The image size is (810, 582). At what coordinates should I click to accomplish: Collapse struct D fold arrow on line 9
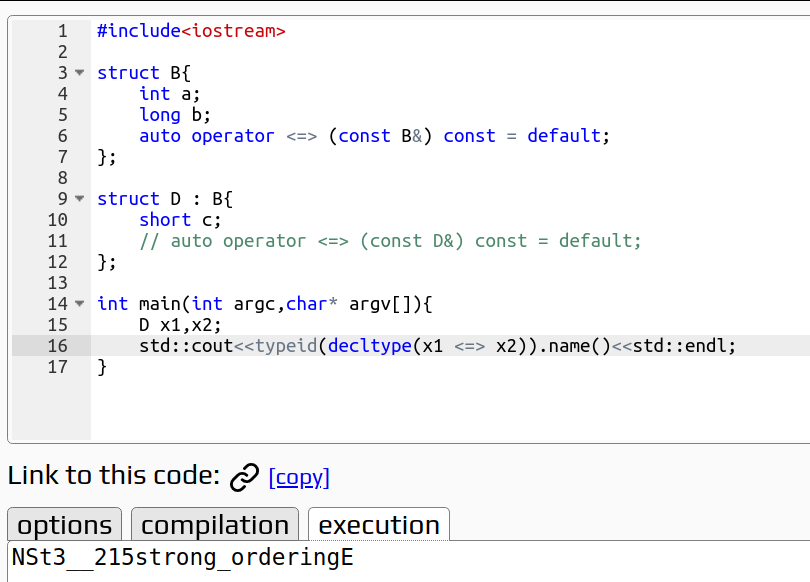[x=80, y=198]
